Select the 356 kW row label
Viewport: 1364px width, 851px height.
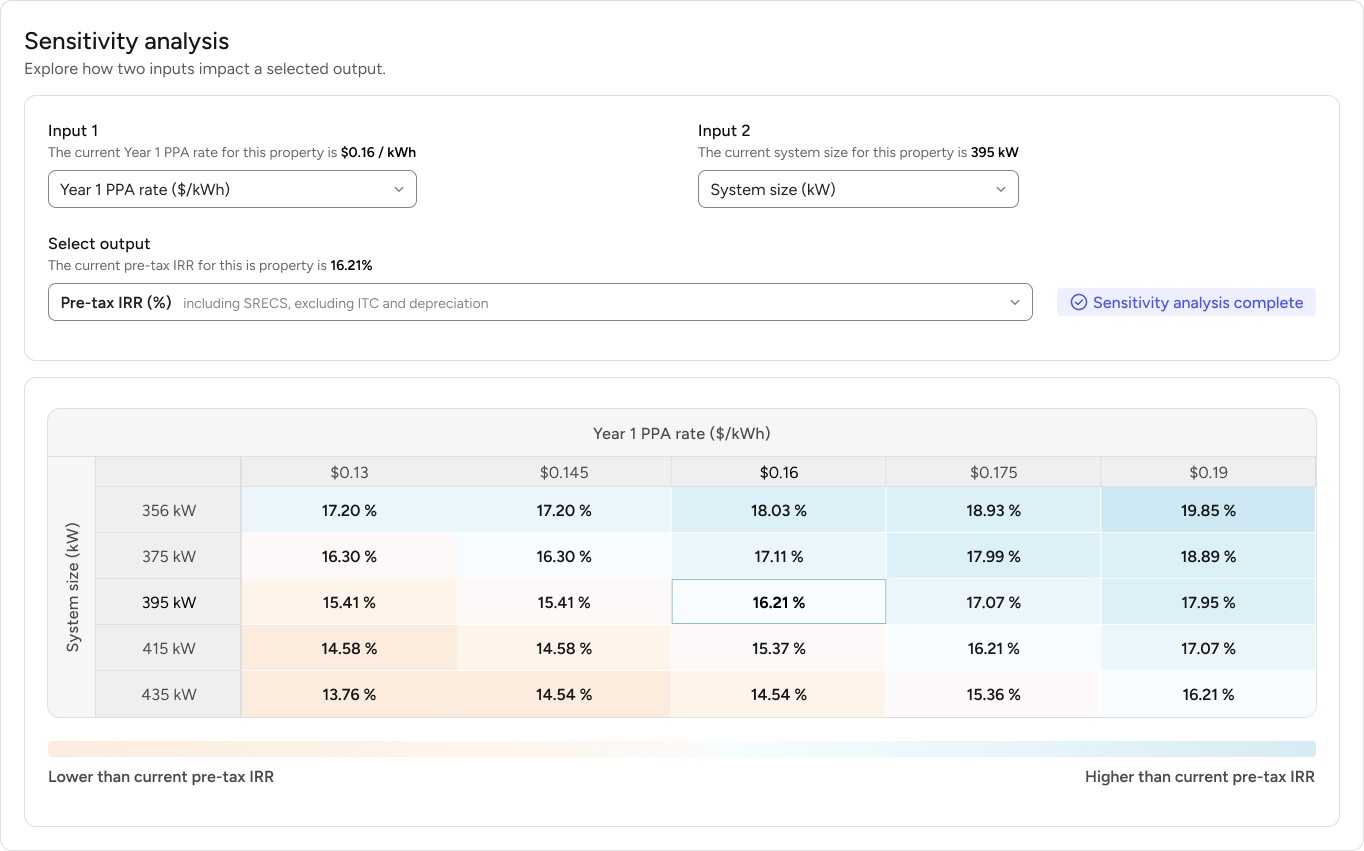[x=167, y=510]
